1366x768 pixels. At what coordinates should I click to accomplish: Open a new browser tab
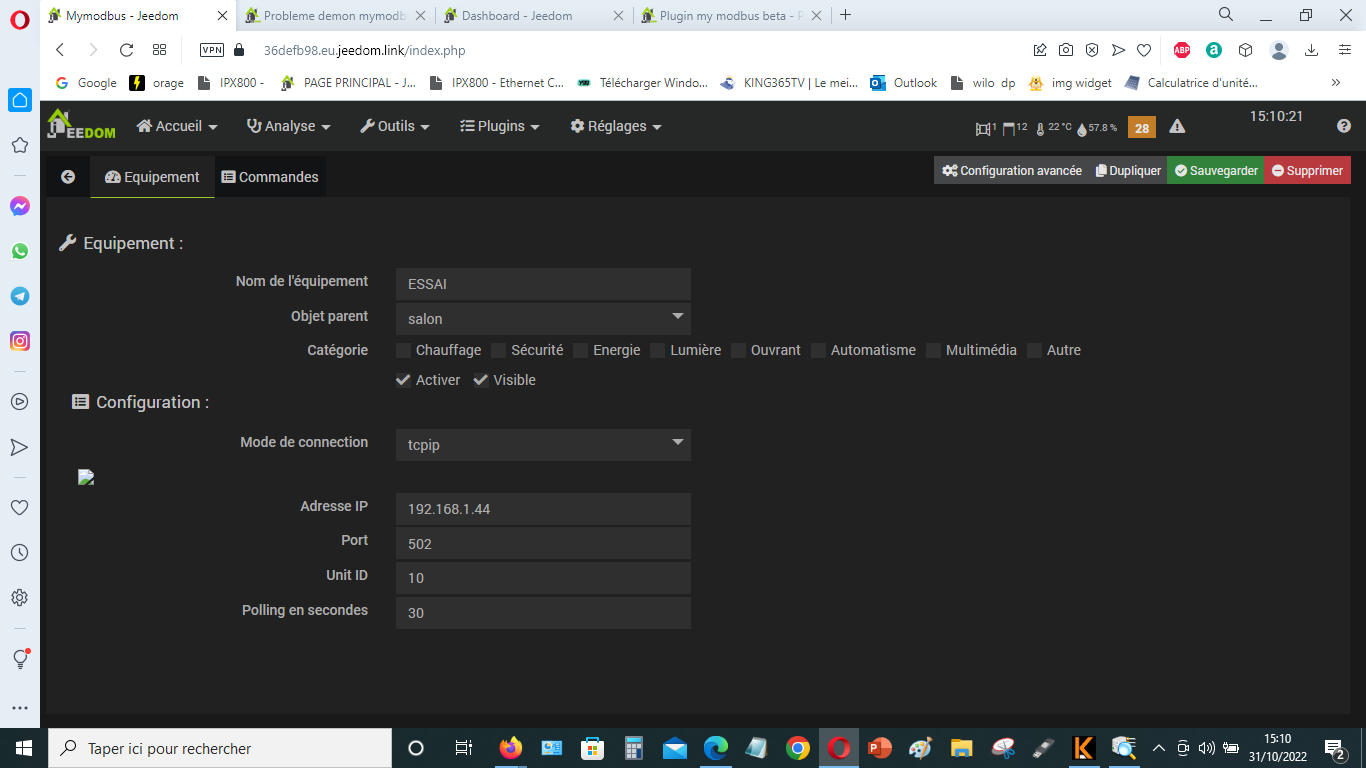846,15
